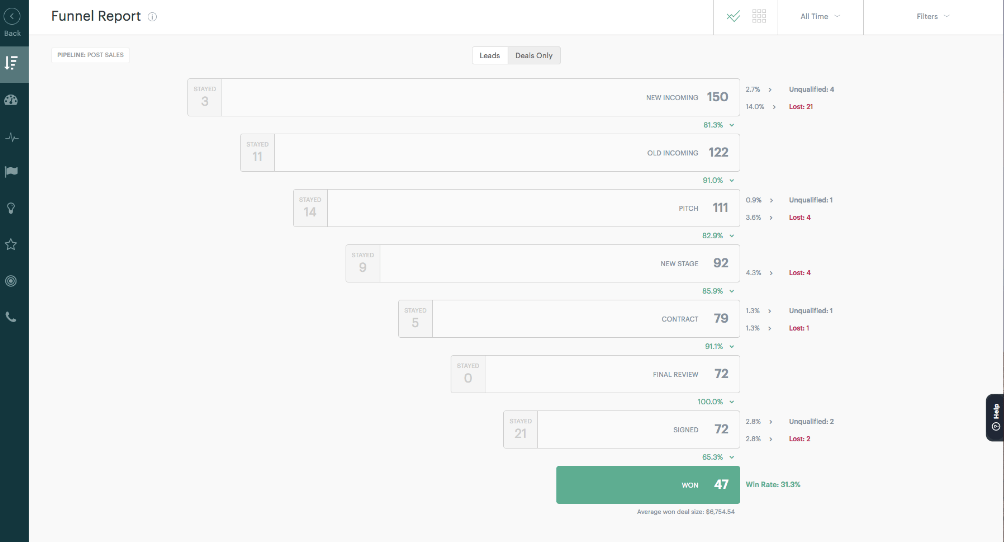This screenshot has width=1006, height=542.
Task: Open Unqualified: 2 link beside Signed
Action: point(812,422)
